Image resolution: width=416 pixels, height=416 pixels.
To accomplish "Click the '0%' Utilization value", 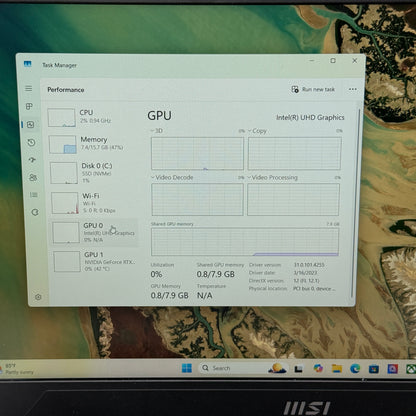I will click(156, 274).
